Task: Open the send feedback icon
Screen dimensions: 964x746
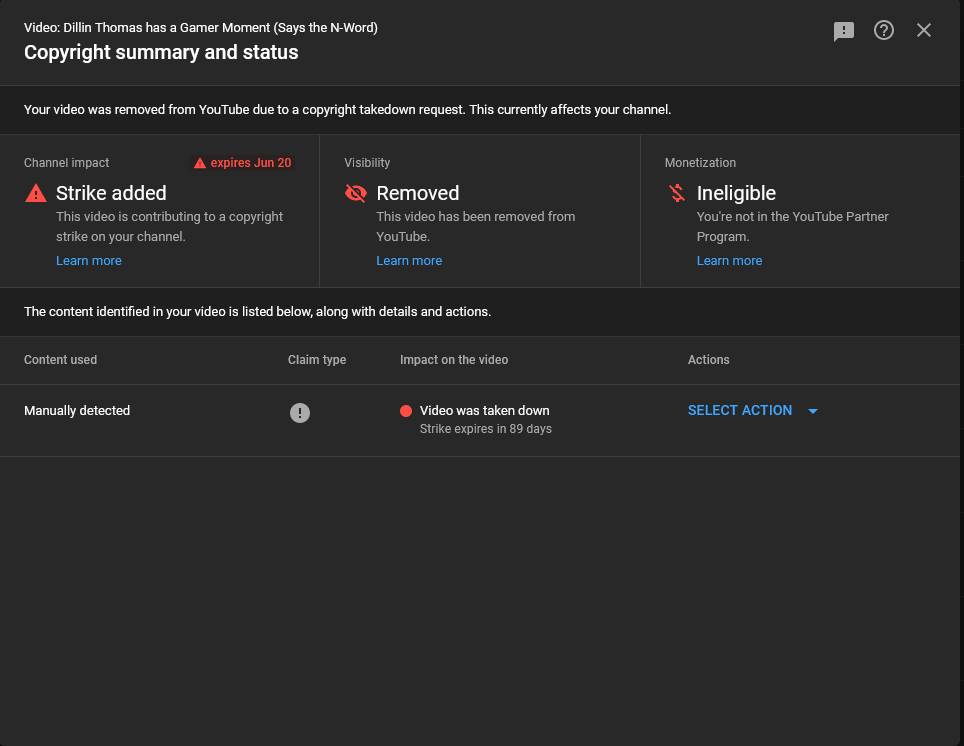Action: coord(844,31)
